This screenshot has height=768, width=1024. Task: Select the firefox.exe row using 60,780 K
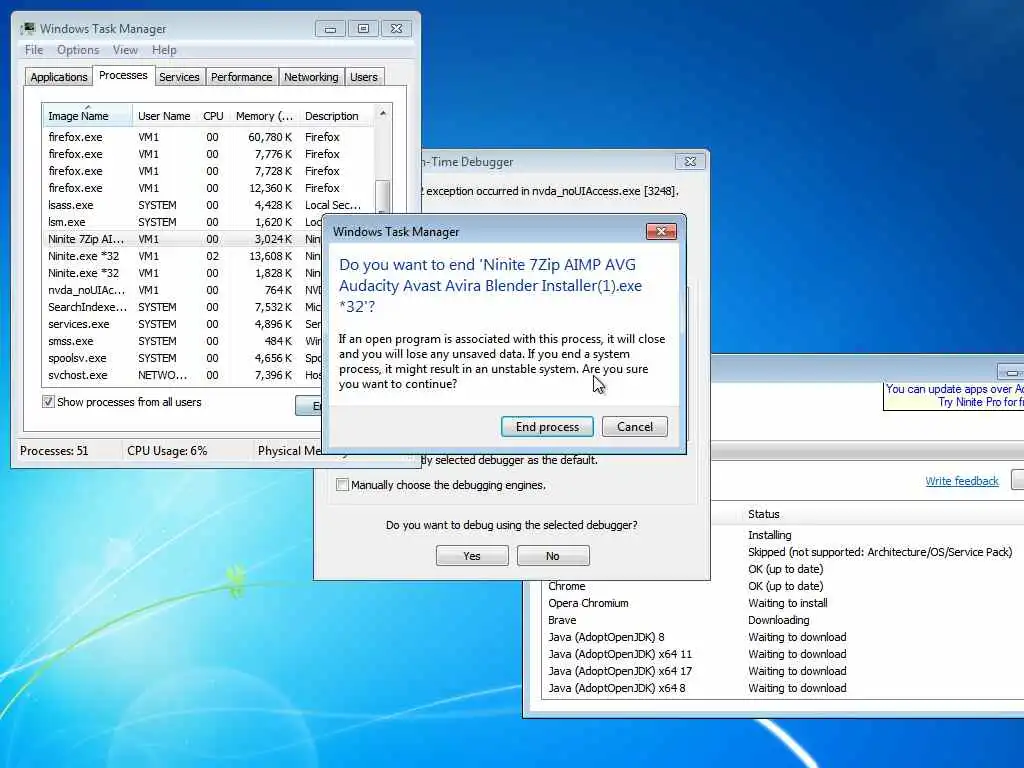(x=208, y=137)
